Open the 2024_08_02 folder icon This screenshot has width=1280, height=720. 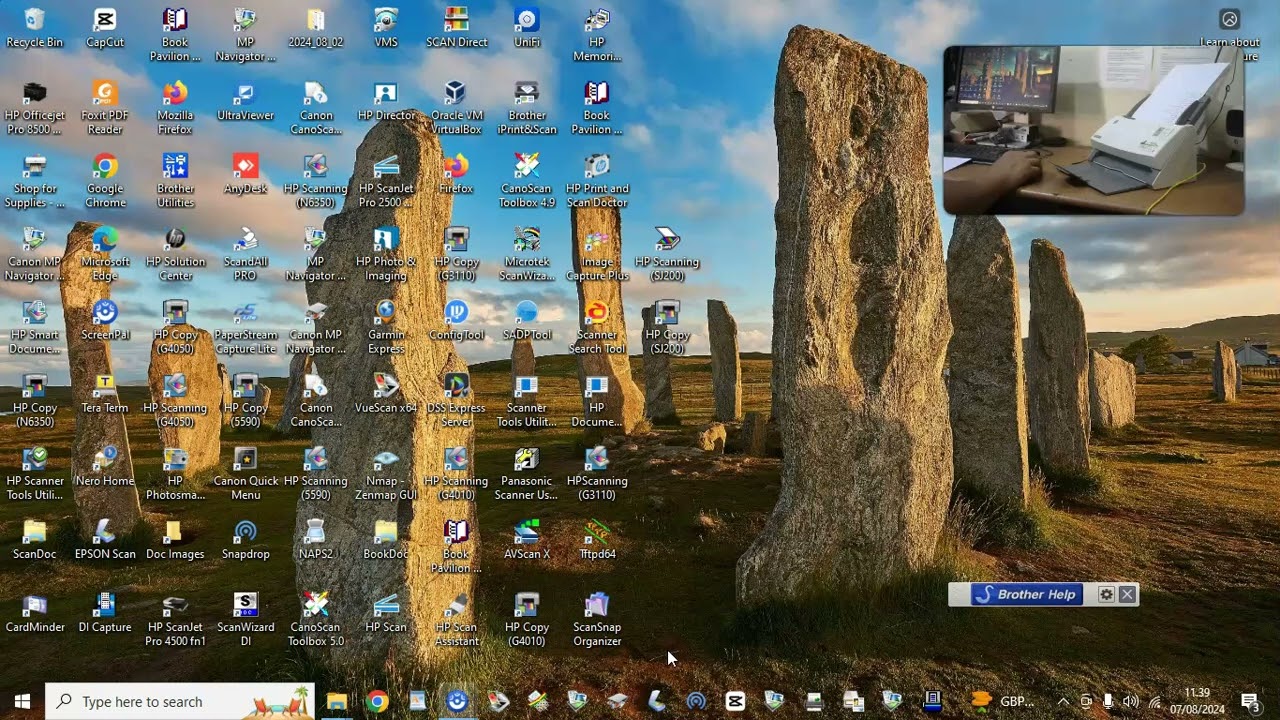[316, 28]
